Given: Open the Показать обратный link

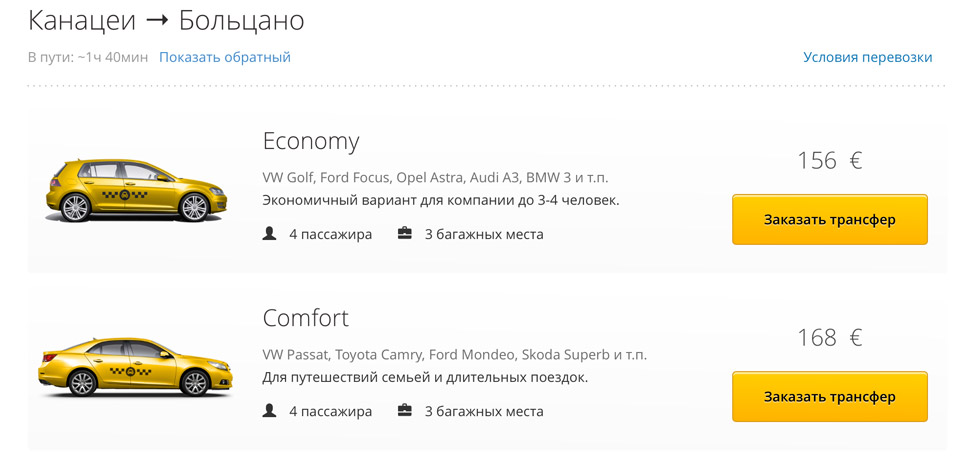Looking at the screenshot, I should pyautogui.click(x=224, y=57).
